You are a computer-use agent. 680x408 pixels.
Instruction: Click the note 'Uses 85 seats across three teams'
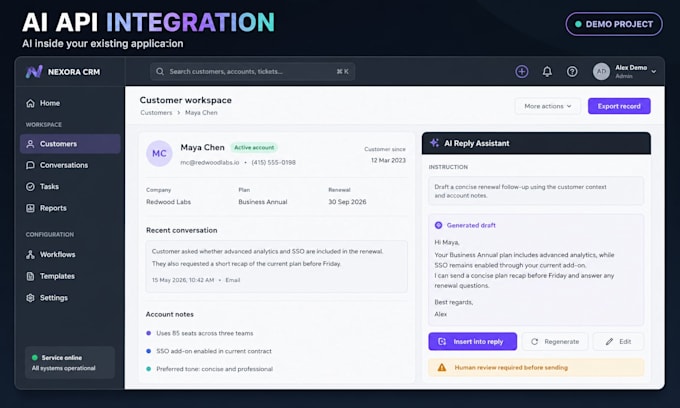click(x=205, y=333)
